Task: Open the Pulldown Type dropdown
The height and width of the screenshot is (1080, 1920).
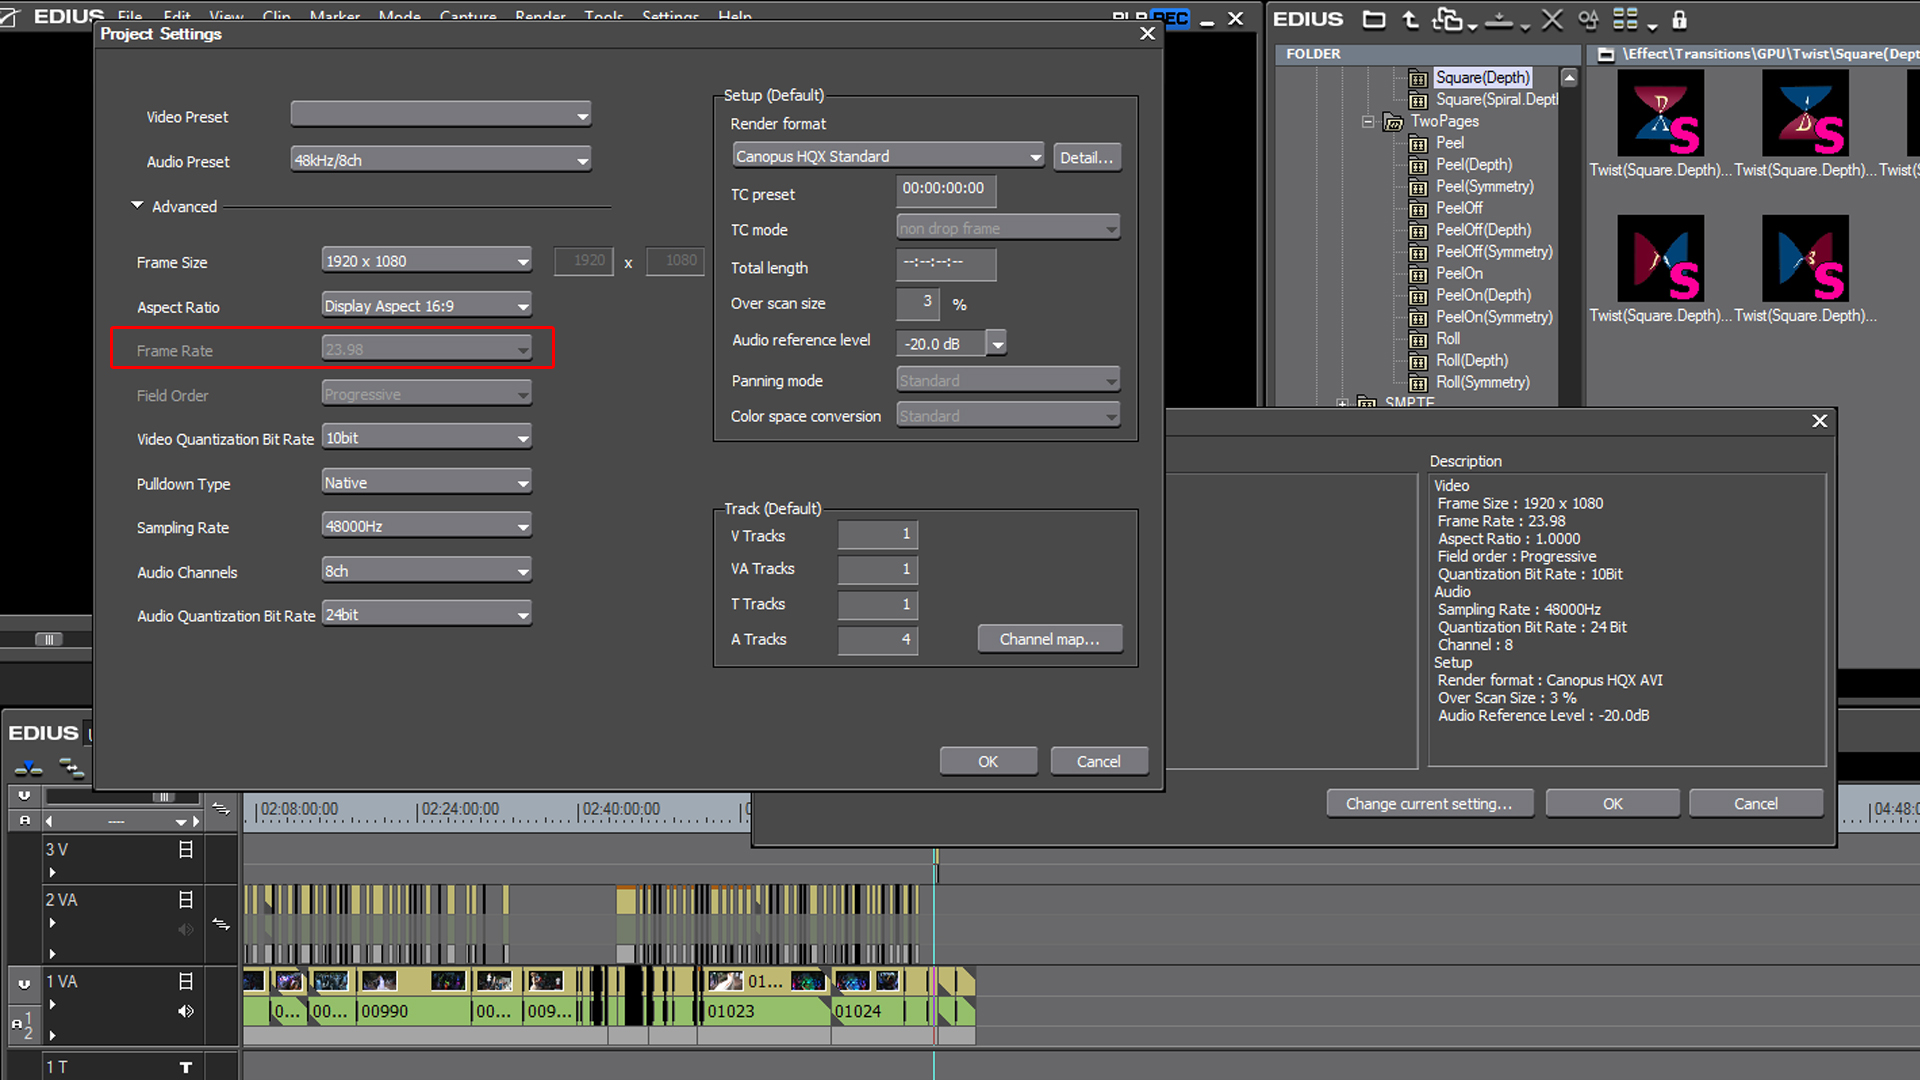Action: [427, 482]
